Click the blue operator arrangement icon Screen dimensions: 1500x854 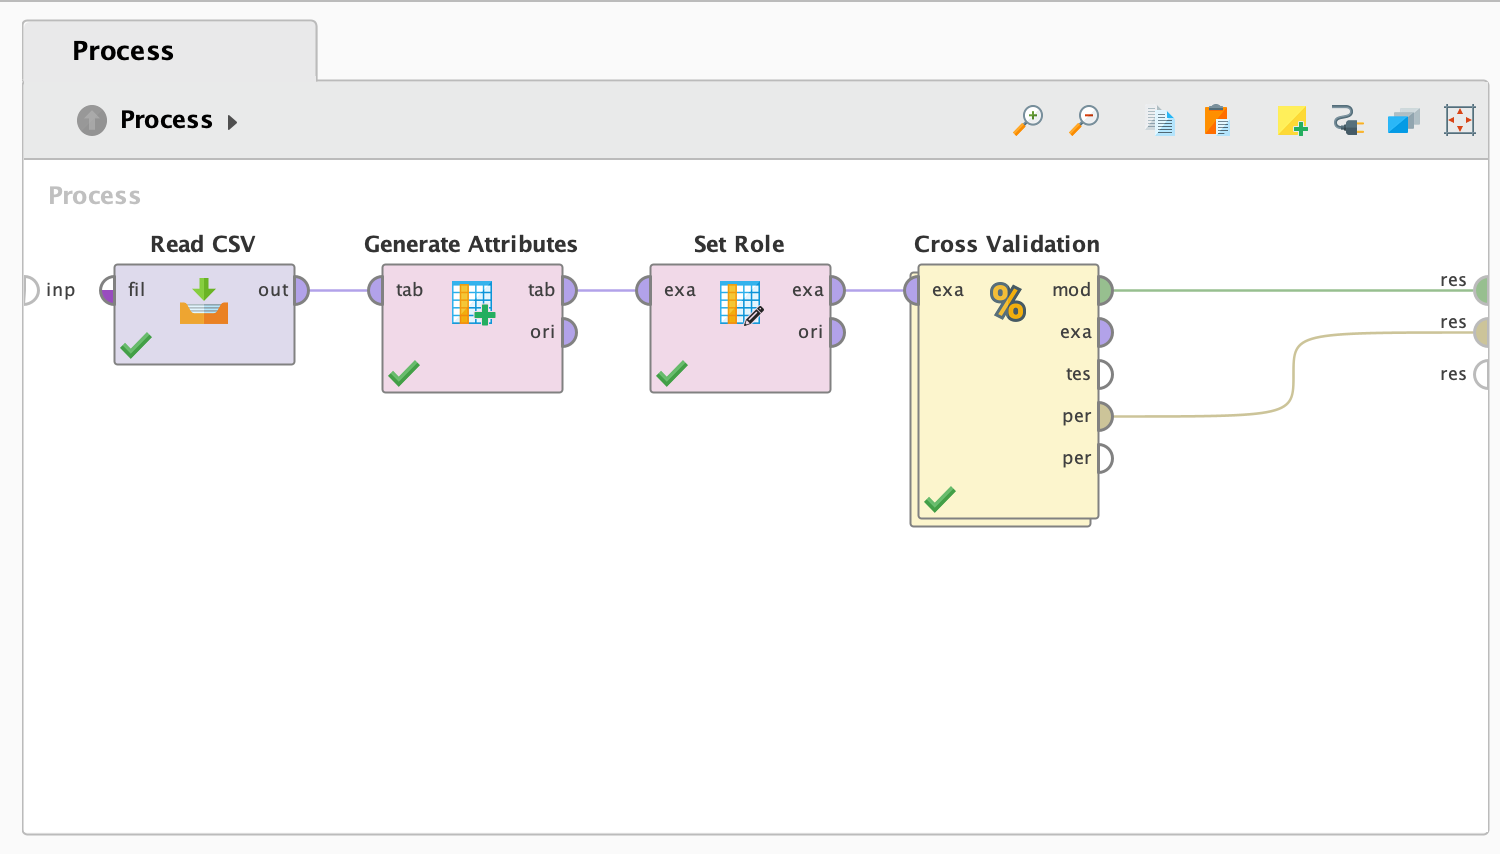(x=1404, y=121)
